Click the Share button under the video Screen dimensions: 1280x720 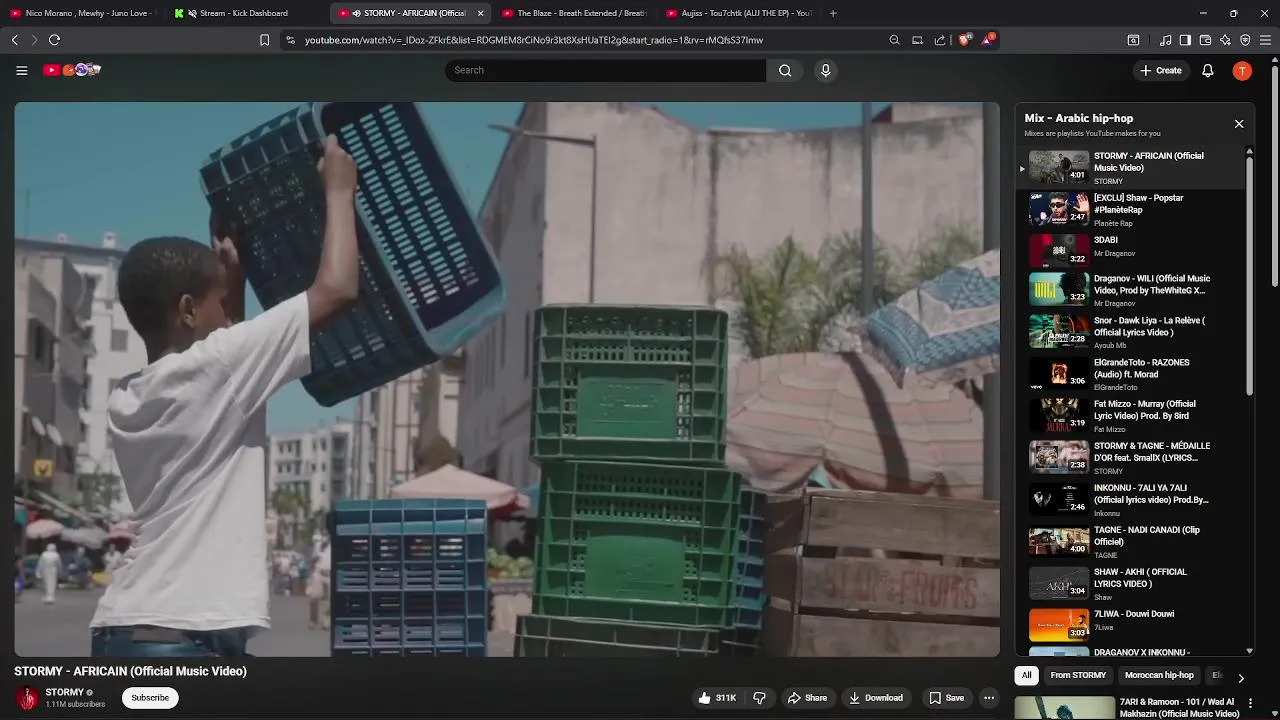pos(807,698)
